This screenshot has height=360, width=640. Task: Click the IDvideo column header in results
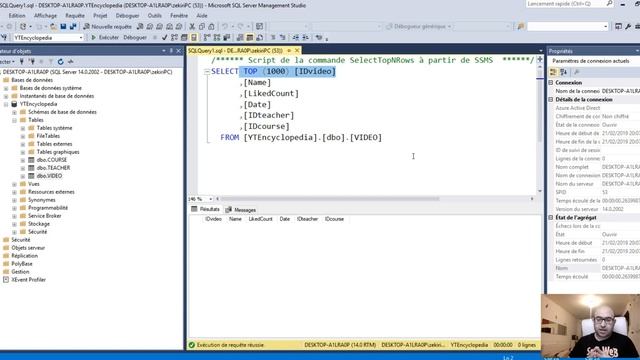[x=213, y=219]
